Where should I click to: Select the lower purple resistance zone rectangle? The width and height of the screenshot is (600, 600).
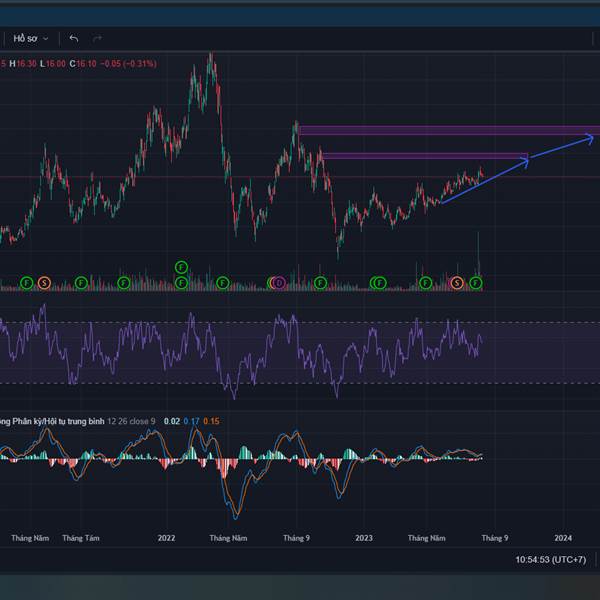click(422, 155)
